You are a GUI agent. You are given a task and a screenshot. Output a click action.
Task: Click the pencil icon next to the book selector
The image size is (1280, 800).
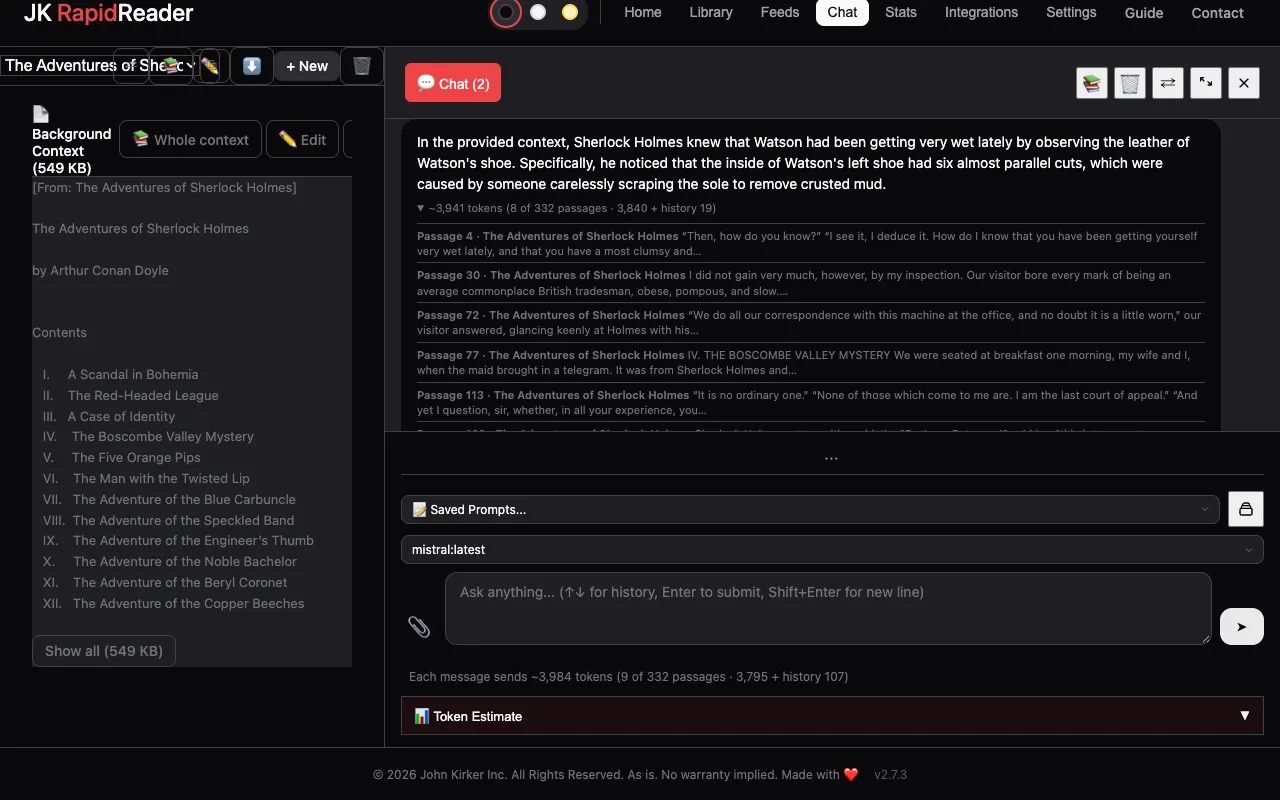pyautogui.click(x=209, y=66)
